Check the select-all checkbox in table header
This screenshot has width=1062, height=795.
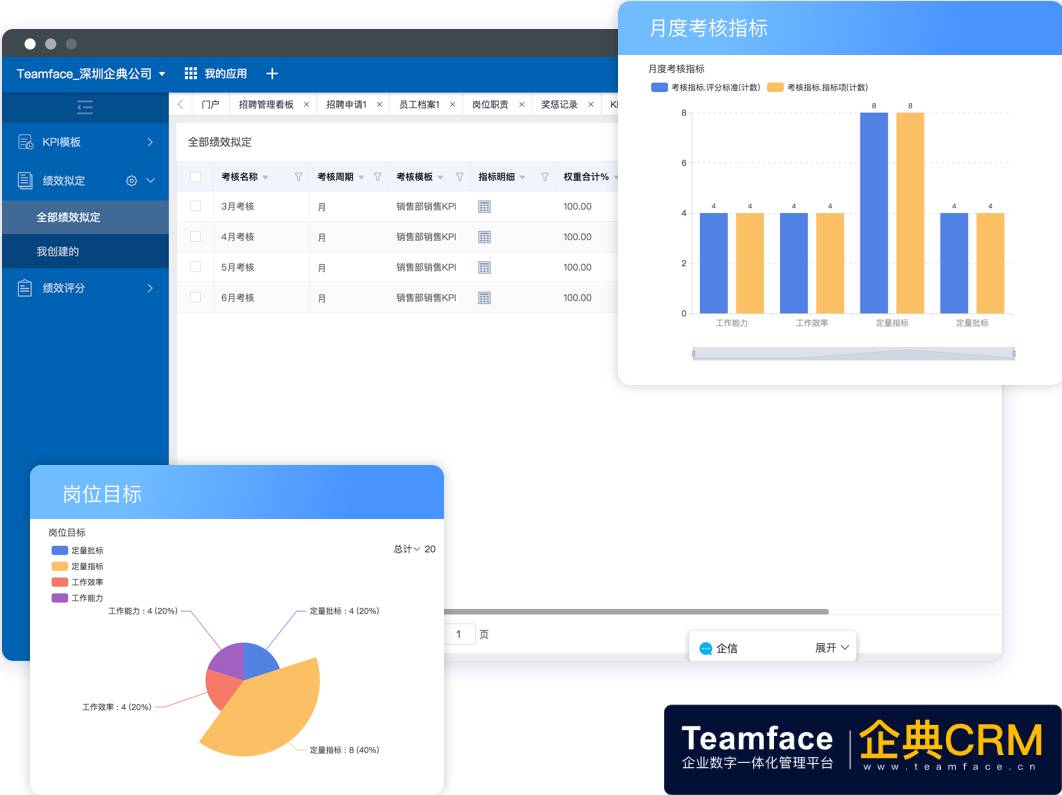tap(194, 176)
